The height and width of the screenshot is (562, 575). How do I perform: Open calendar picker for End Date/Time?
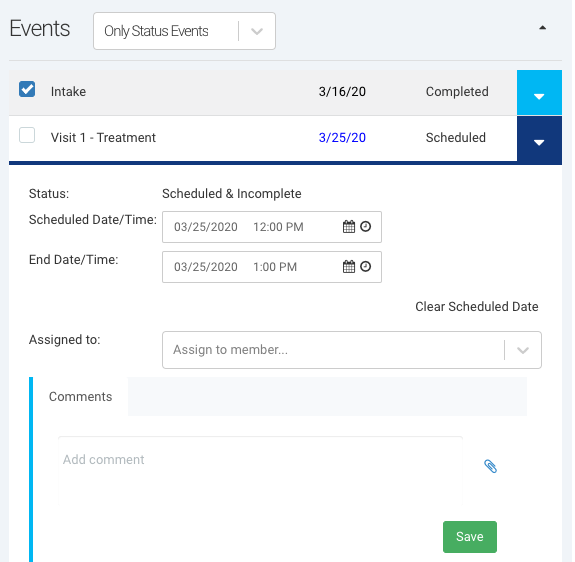349,267
